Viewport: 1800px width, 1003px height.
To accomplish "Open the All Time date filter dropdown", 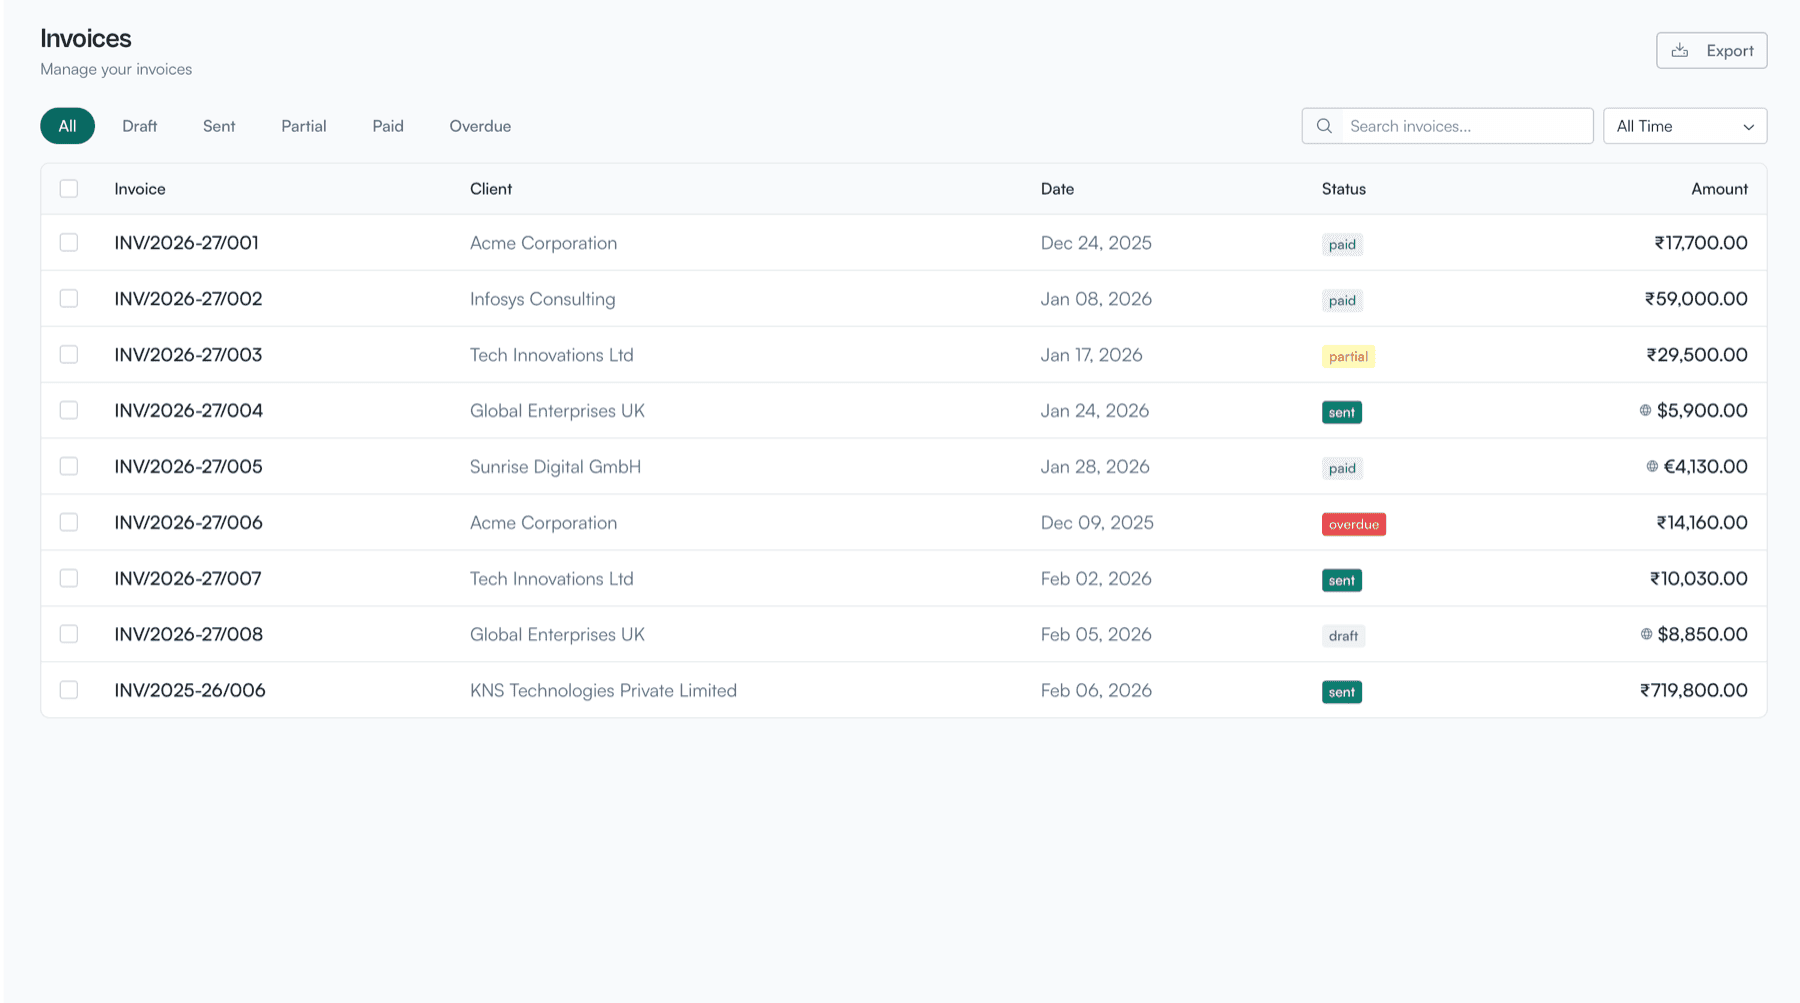I will (x=1685, y=126).
